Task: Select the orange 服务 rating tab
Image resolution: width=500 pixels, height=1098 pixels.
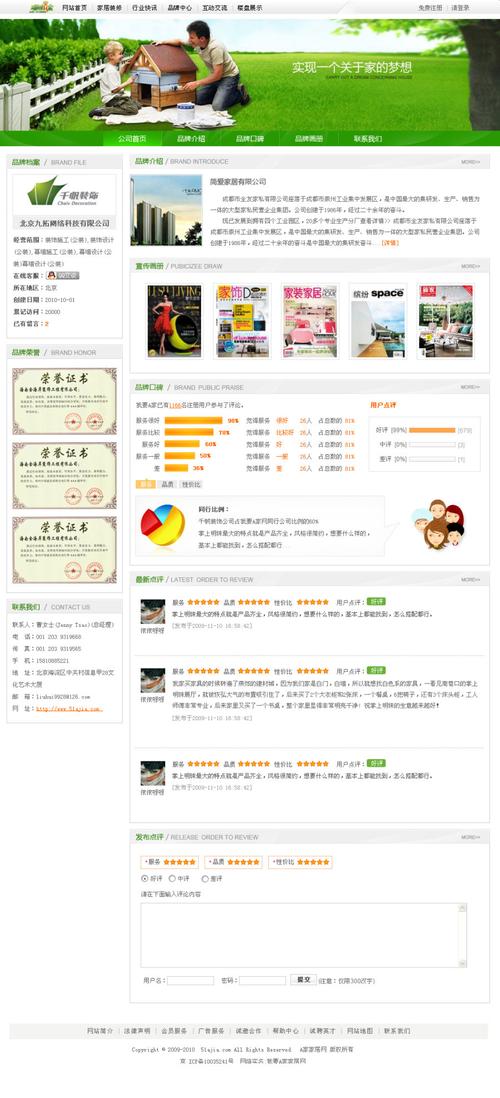Action: tap(146, 485)
